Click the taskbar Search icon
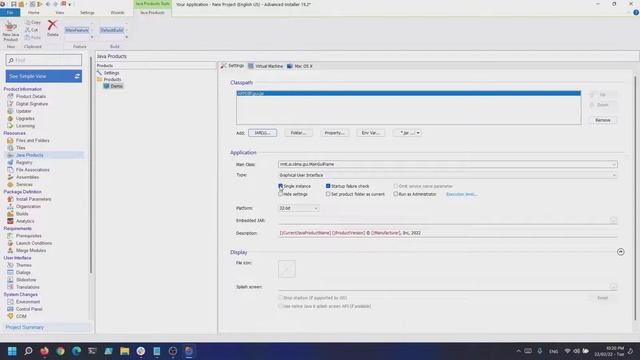The image size is (640, 360). [28, 351]
